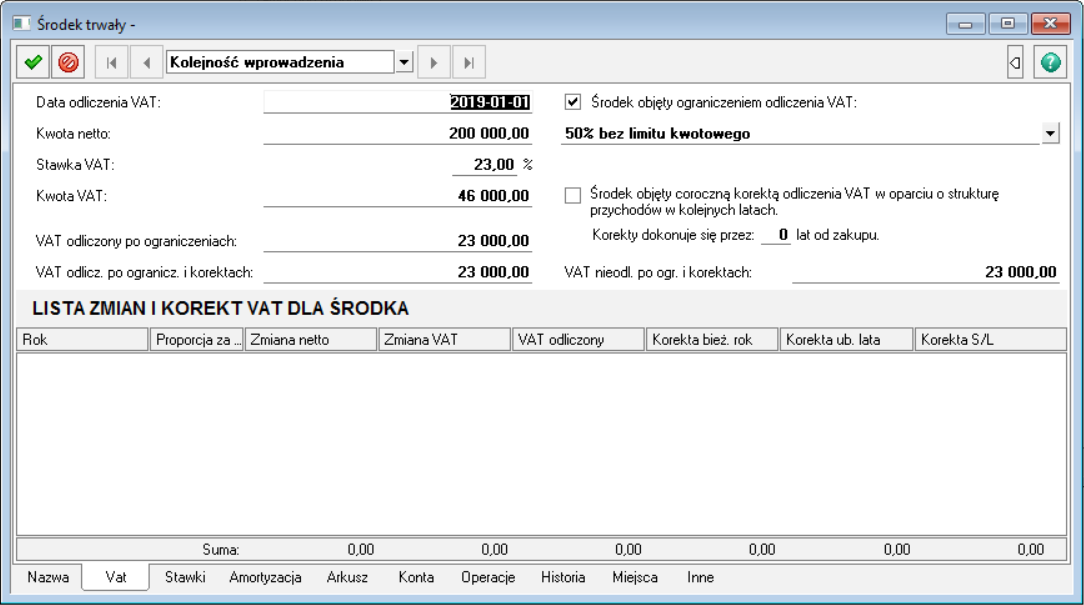The height and width of the screenshot is (605, 1084).
Task: Click the red cancel icon
Action: click(68, 62)
